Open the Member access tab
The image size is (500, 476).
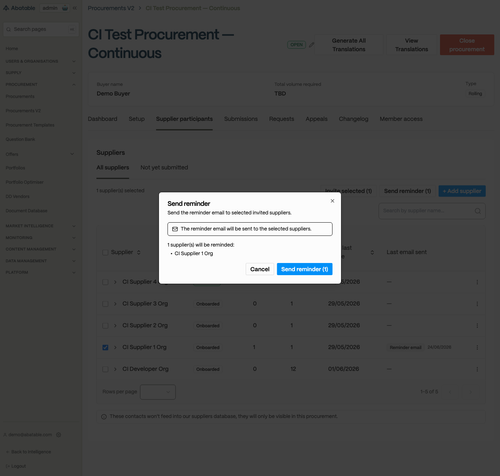pos(401,119)
